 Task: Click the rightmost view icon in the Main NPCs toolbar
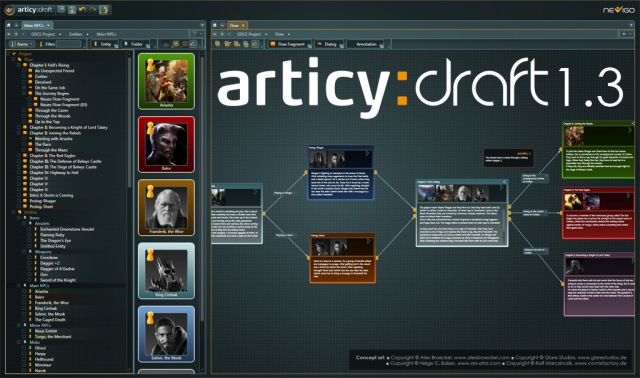193,44
